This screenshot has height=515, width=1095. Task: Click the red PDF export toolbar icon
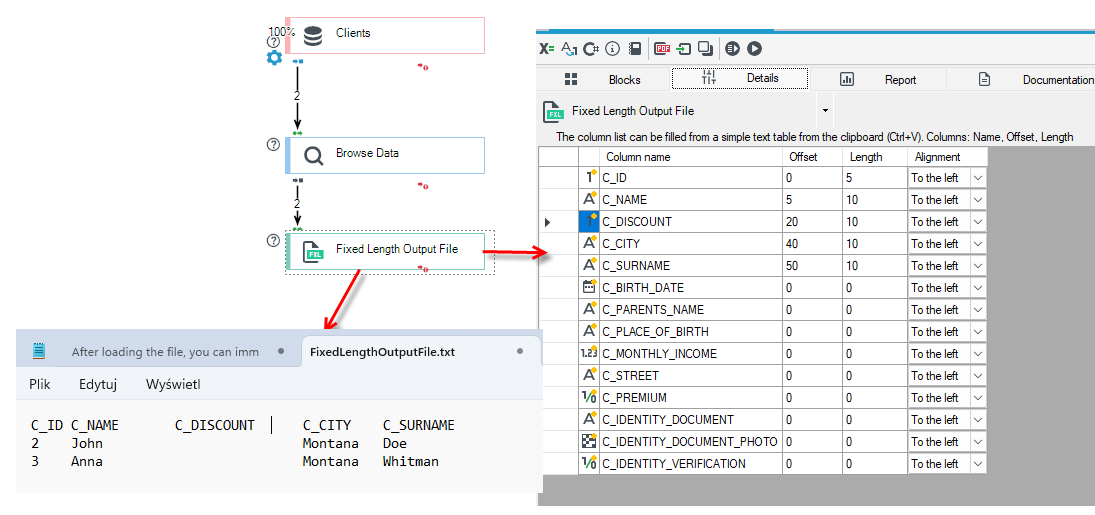click(x=662, y=48)
